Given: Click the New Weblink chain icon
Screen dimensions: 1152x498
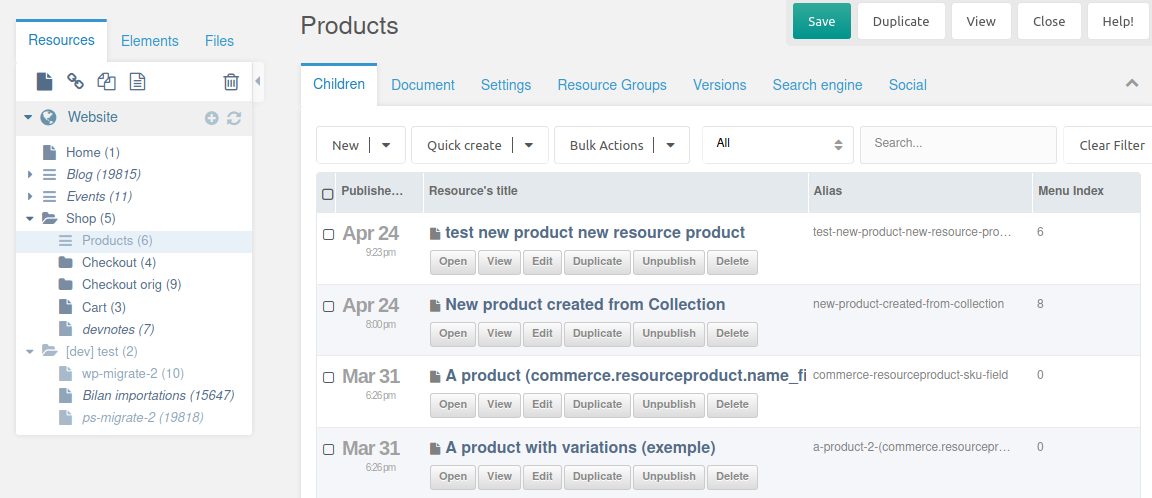Looking at the screenshot, I should 76,82.
